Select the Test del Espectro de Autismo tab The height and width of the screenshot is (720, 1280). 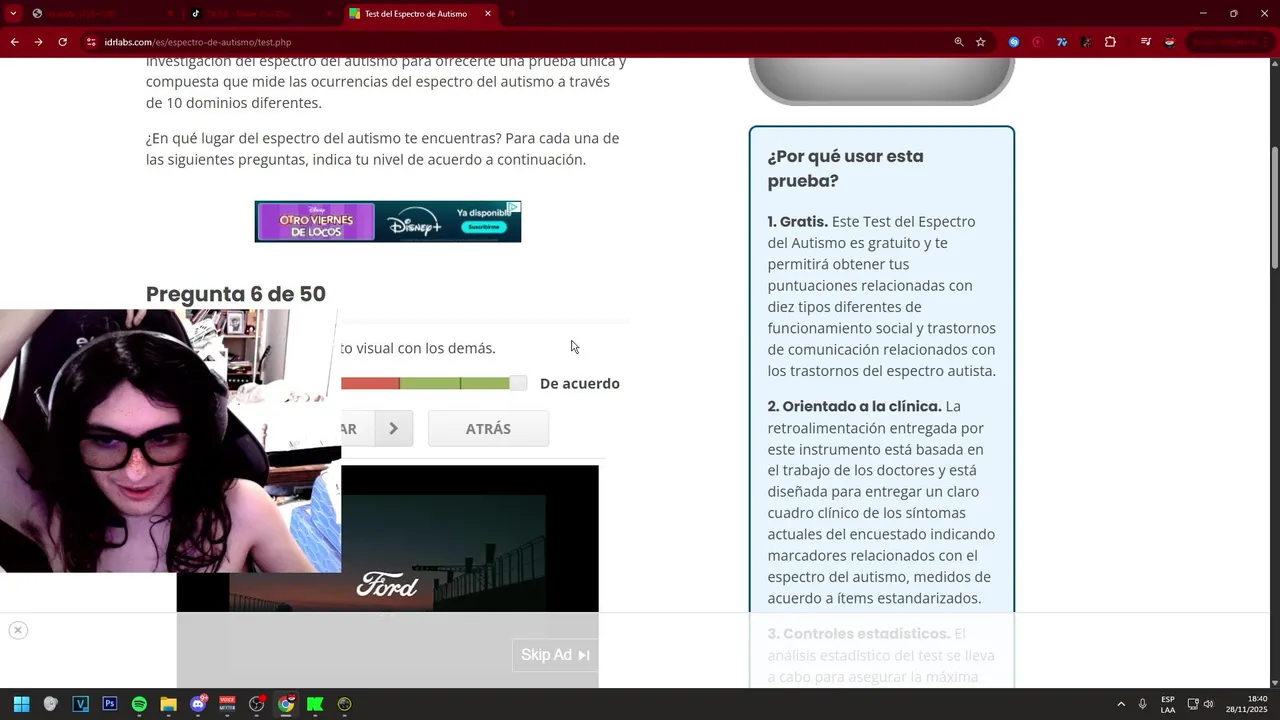(415, 14)
